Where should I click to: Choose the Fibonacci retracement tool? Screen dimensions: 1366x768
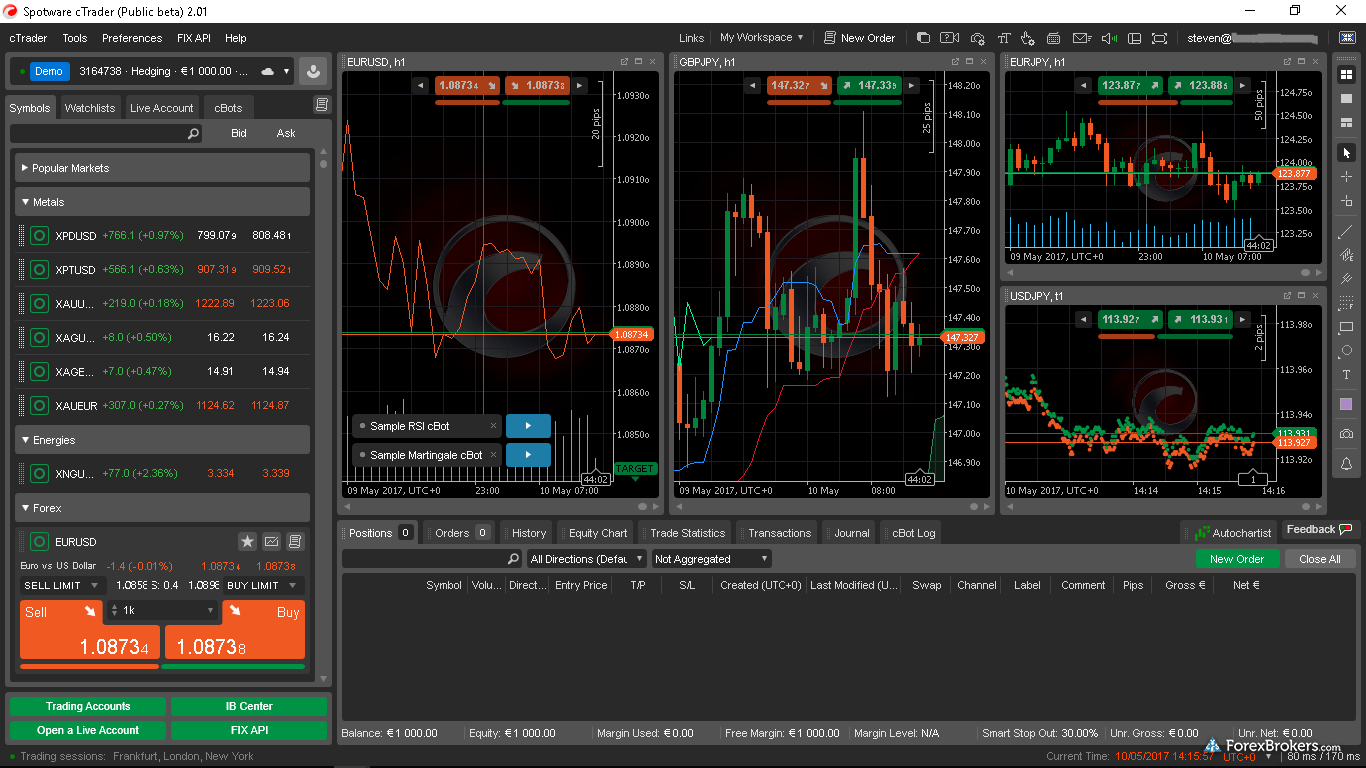[1346, 303]
